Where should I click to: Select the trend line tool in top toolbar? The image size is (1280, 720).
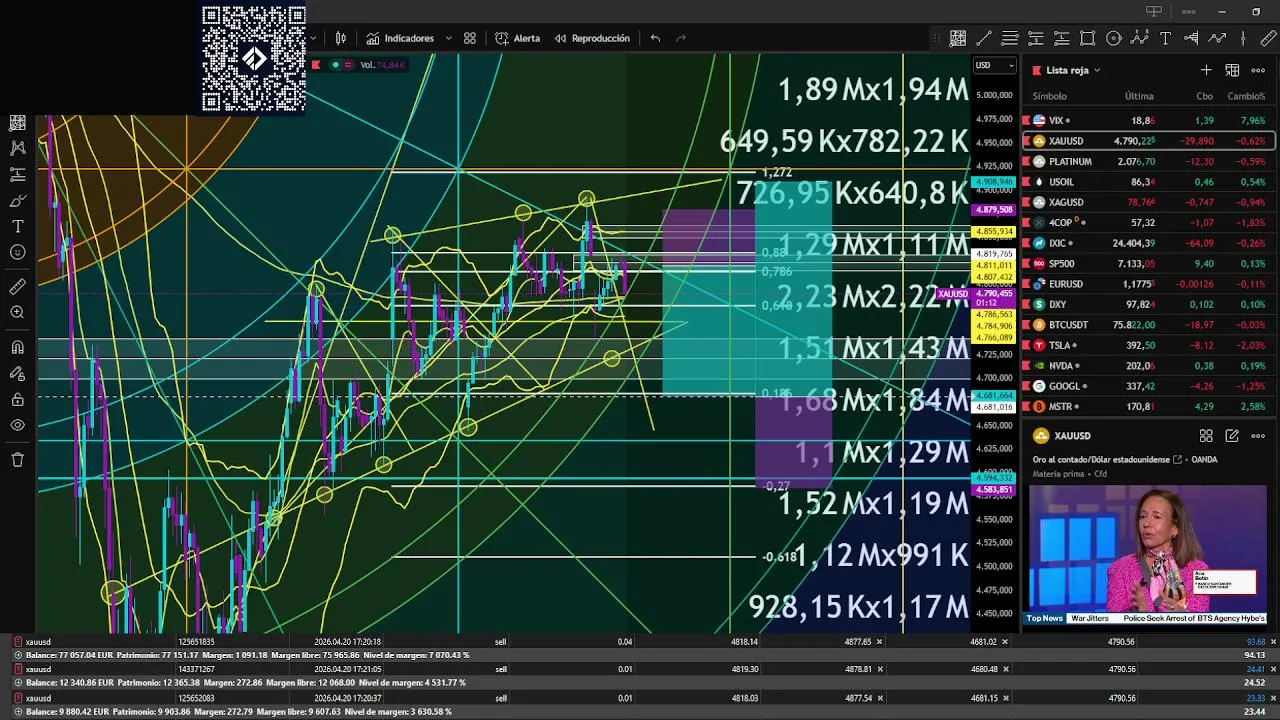984,38
